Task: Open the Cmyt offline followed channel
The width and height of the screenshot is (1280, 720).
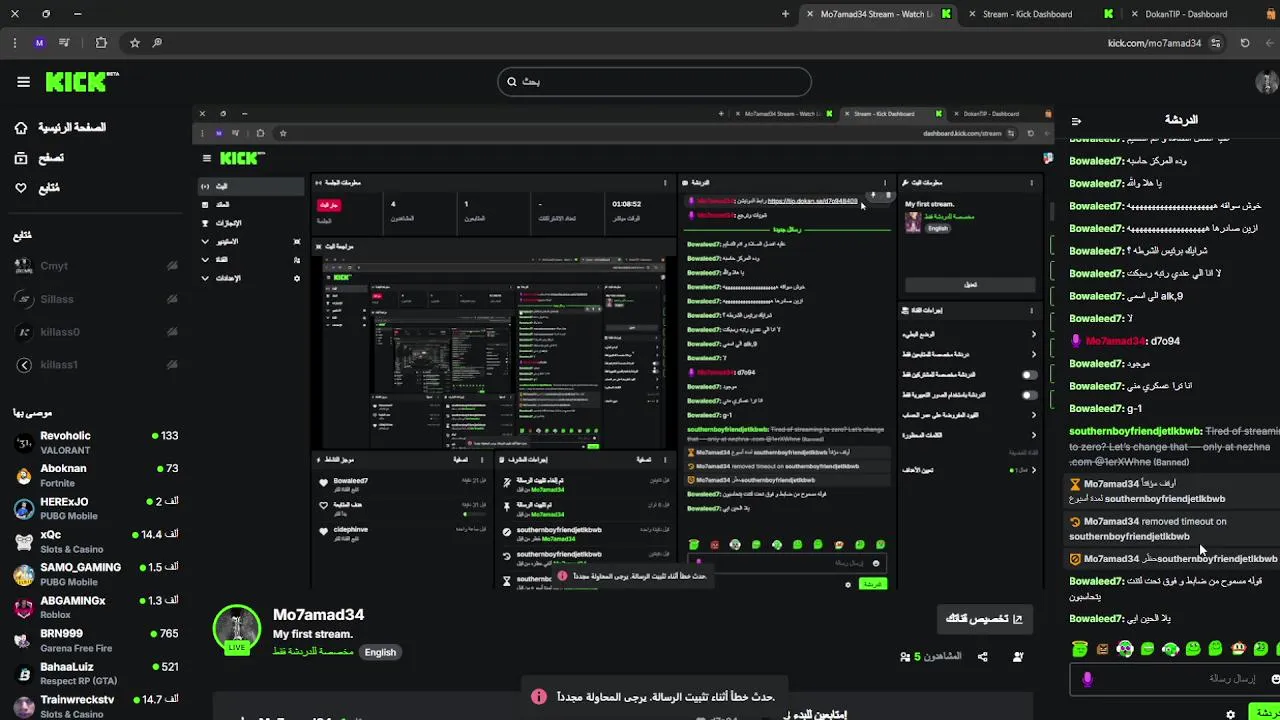Action: (x=96, y=266)
